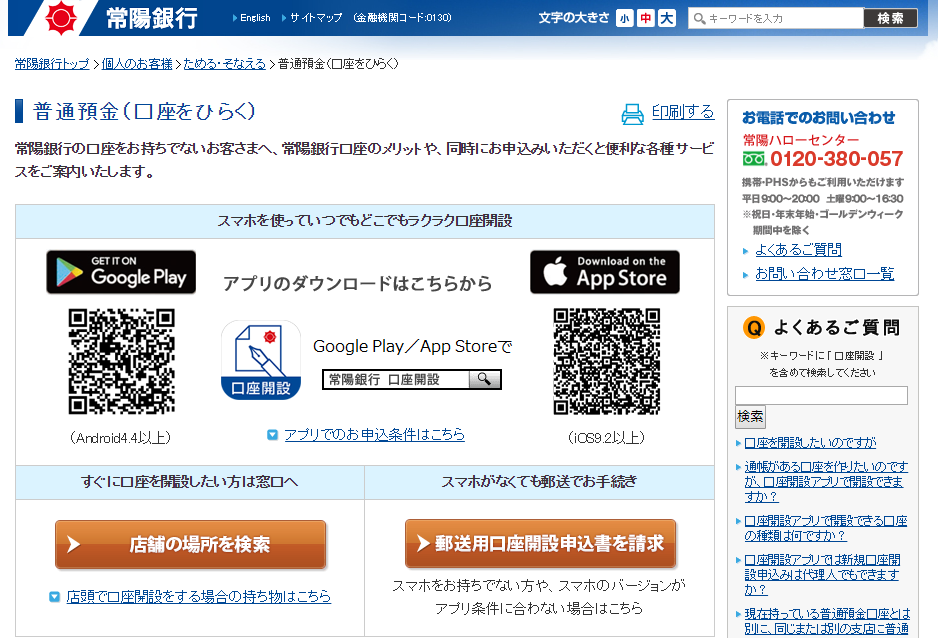The width and height of the screenshot is (938, 638).
Task: Click heading スマホがなくても郵送でお手続き
Action: (539, 482)
